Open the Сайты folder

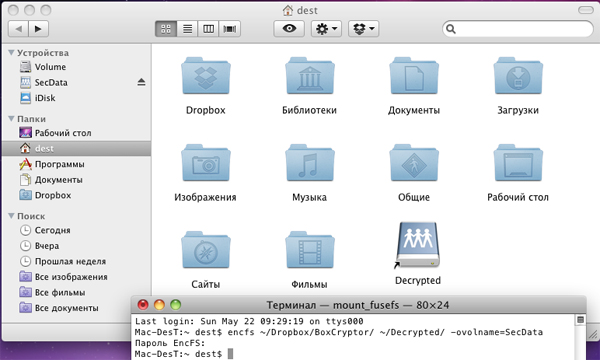[206, 250]
